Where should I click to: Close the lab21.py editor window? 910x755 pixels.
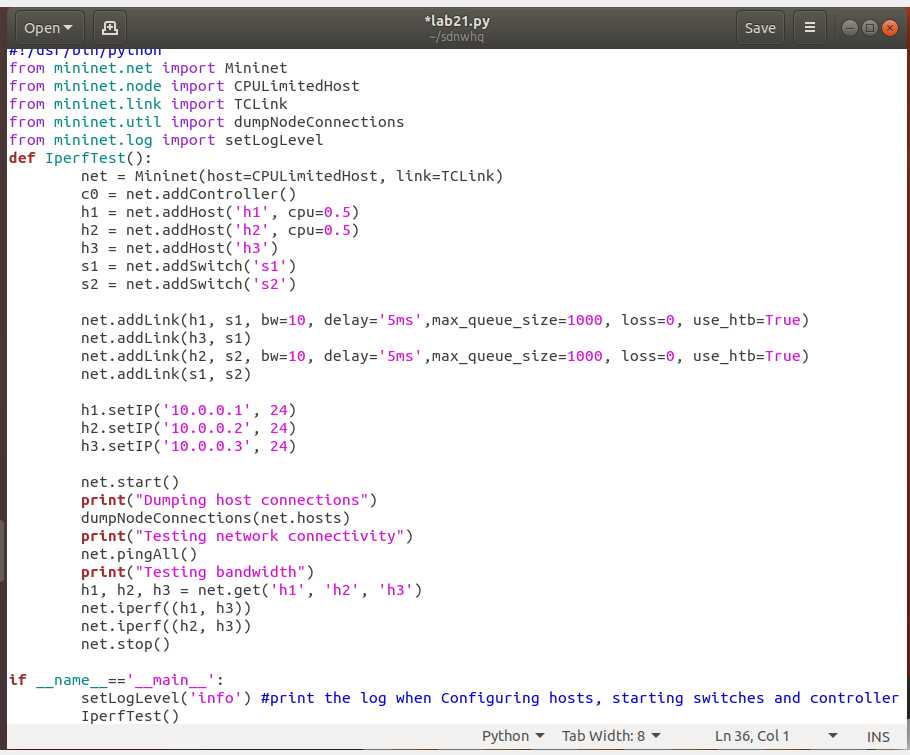(x=890, y=28)
